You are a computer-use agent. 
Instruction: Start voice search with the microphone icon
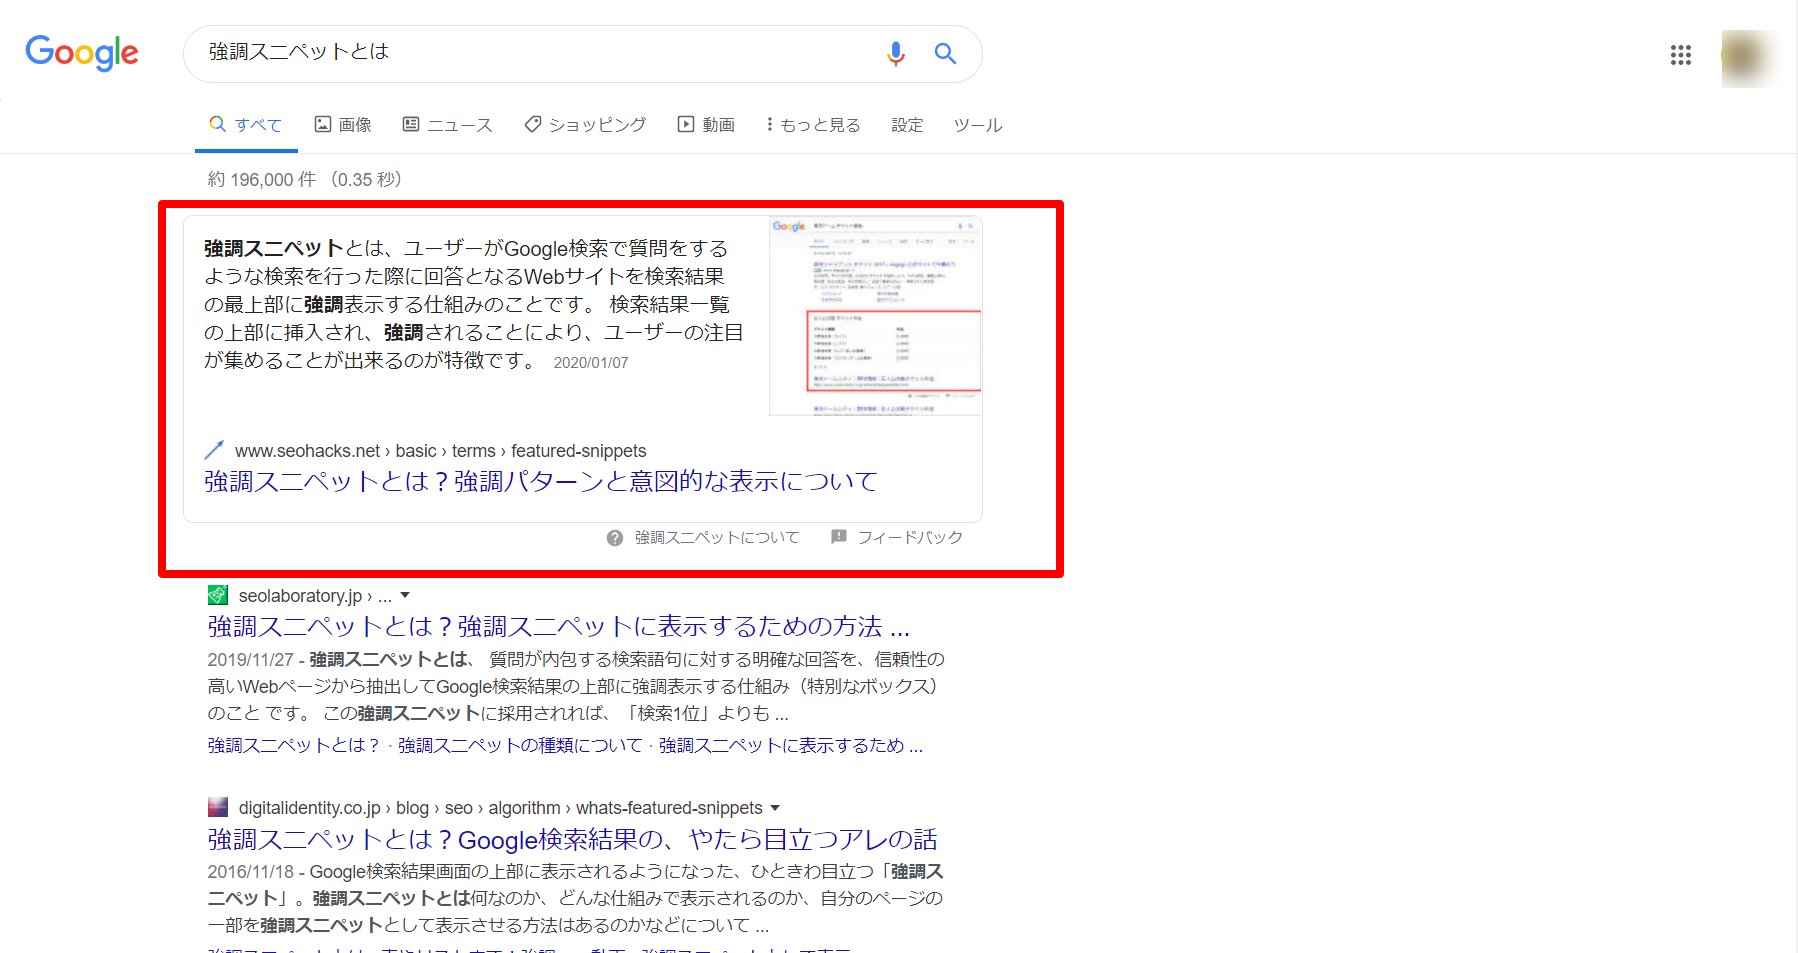point(896,54)
